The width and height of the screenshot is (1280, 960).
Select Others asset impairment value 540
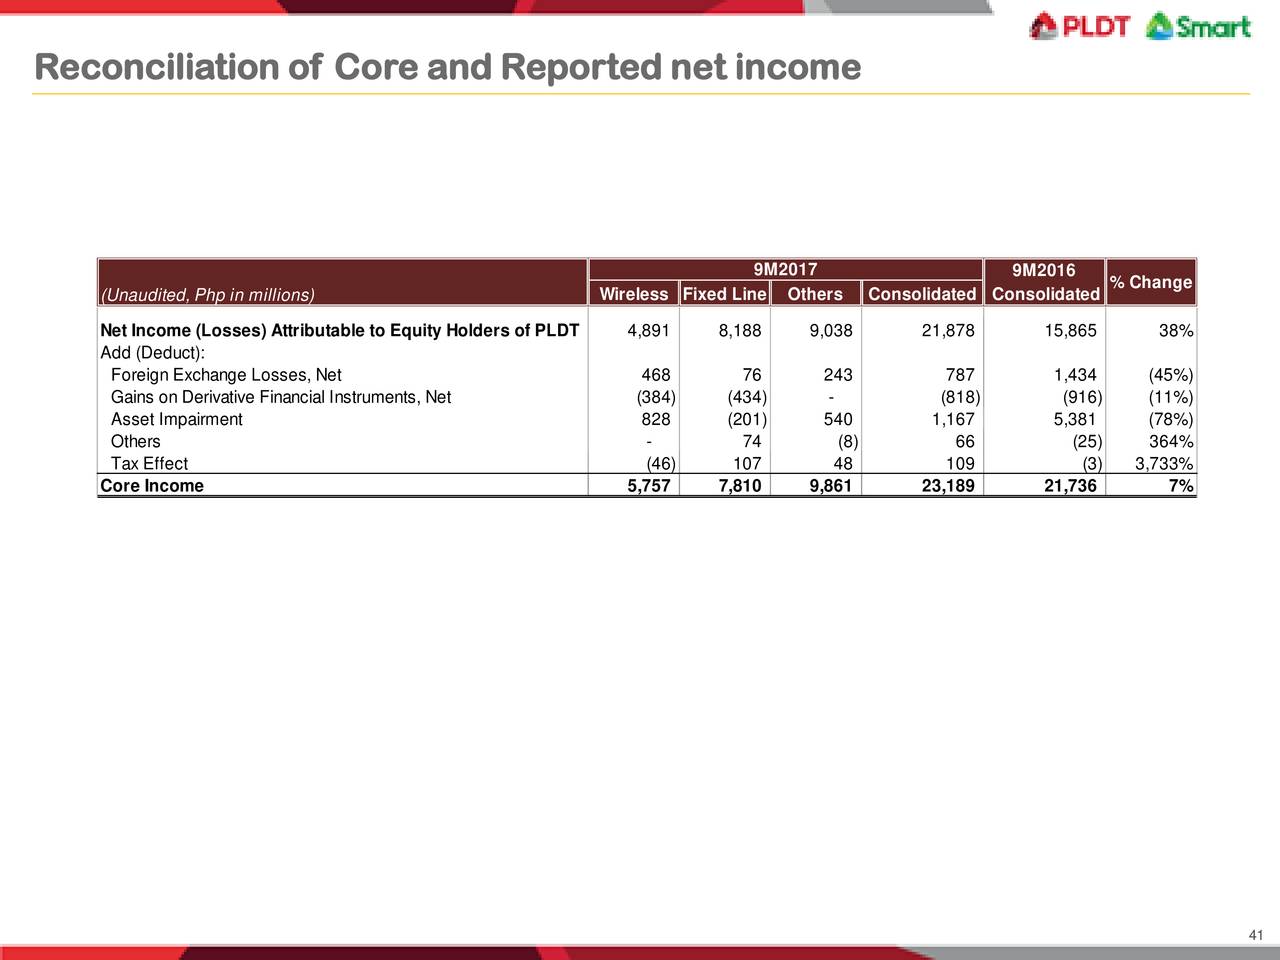click(838, 419)
